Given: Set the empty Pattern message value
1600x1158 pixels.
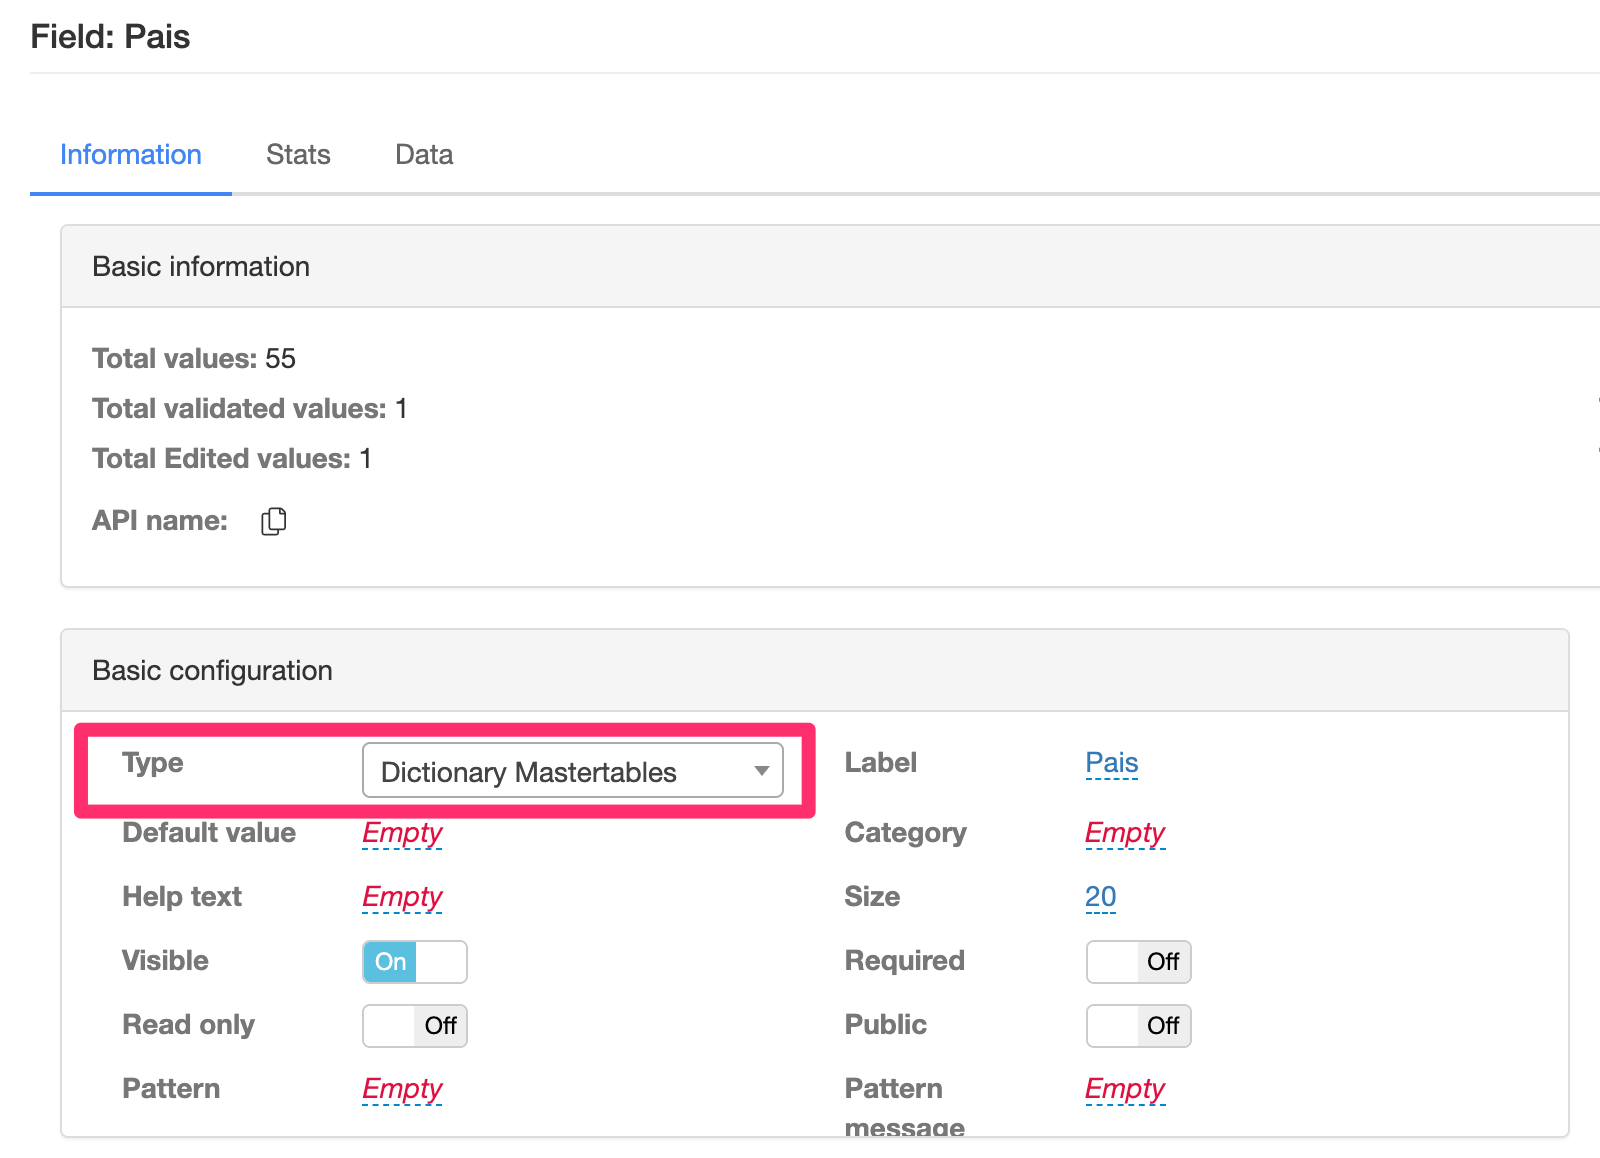Looking at the screenshot, I should tap(1125, 1089).
